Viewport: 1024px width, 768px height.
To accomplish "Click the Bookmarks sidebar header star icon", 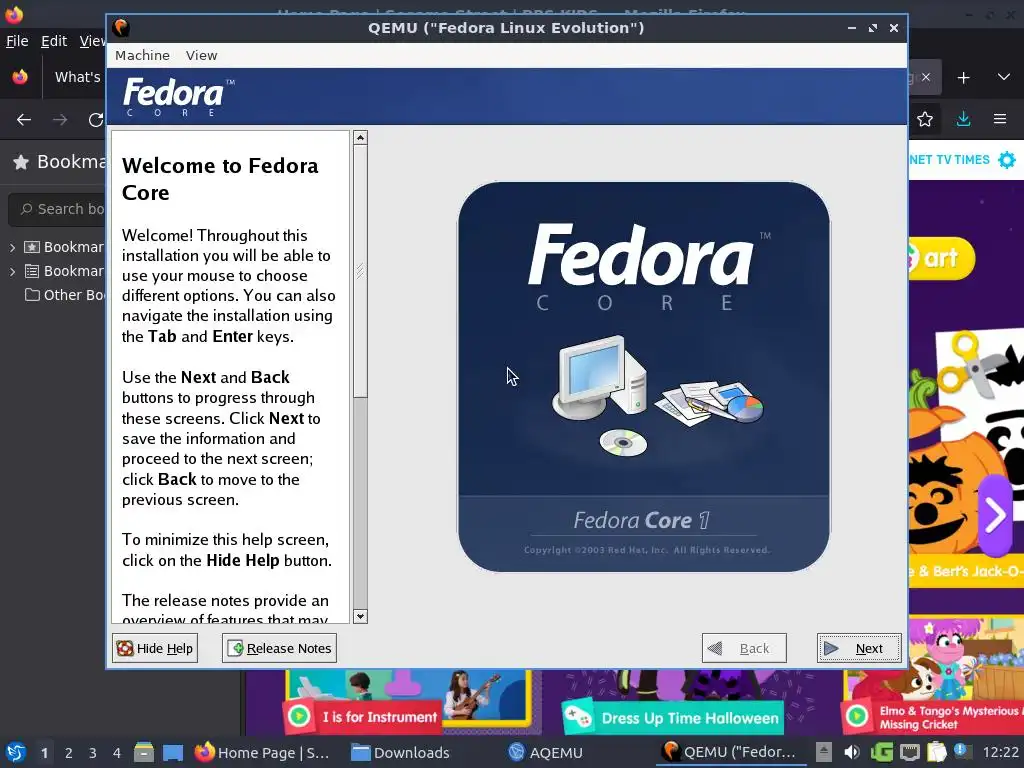I will pyautogui.click(x=21, y=162).
